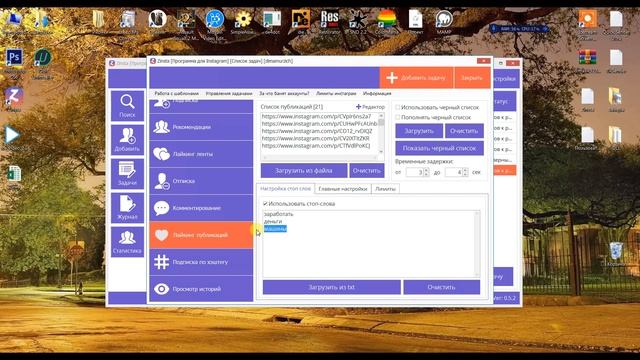The image size is (640, 360).
Task: Click Загрузить из txt button
Action: [331, 287]
